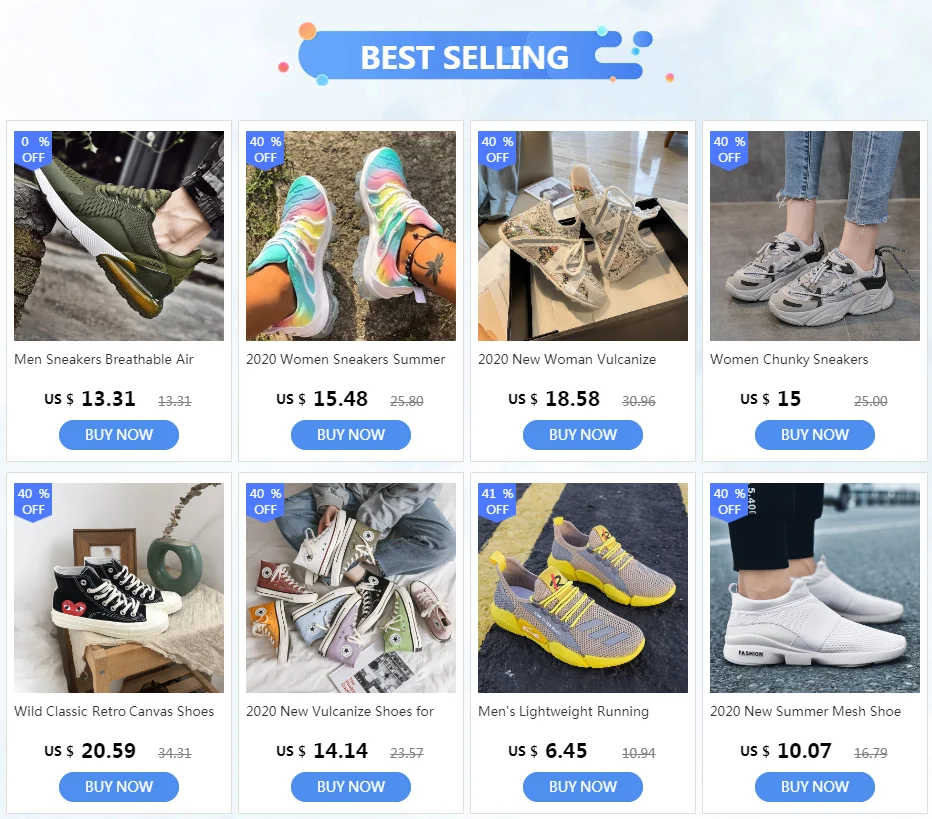The image size is (932, 819).
Task: Click BUY NOW under the US $20.59 canvas shoes
Action: click(119, 786)
